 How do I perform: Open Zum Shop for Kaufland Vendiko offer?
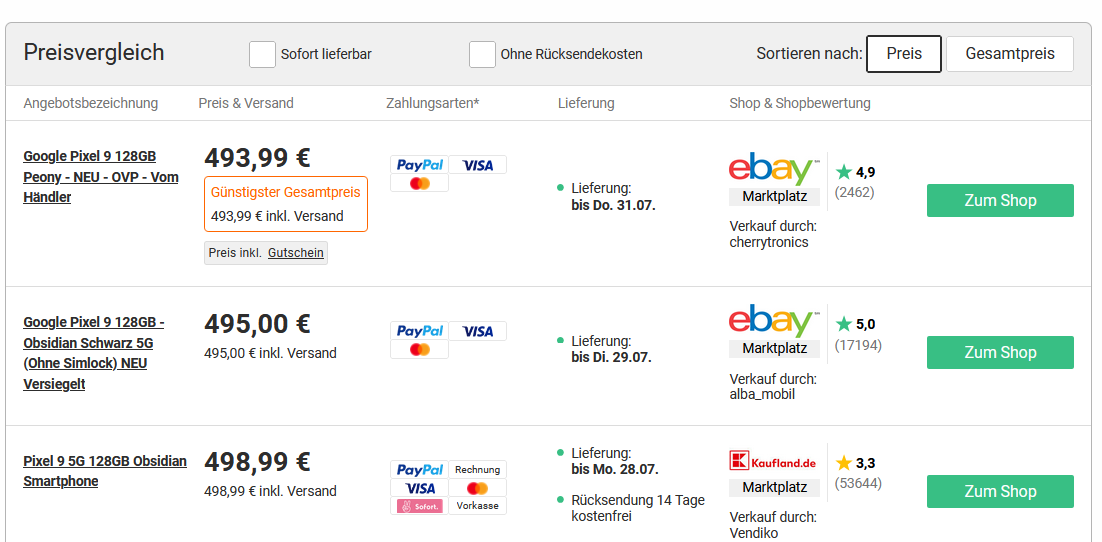(x=1000, y=491)
